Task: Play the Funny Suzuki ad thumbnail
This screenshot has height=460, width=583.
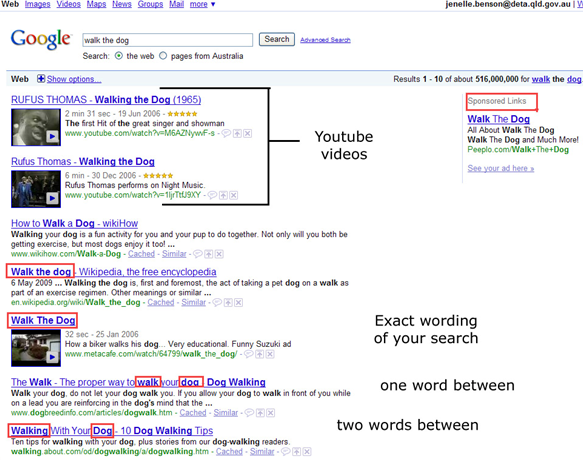Action: [36, 348]
